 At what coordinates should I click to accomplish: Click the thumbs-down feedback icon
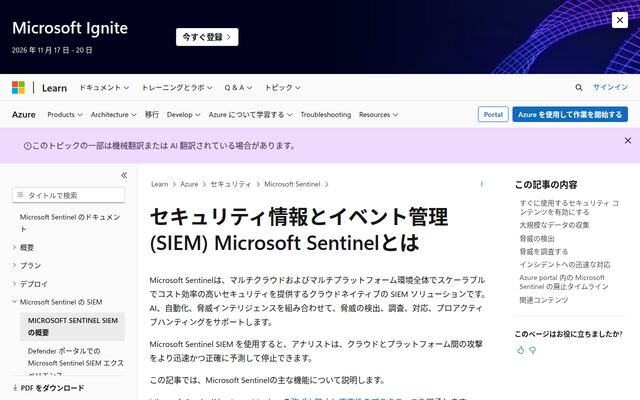point(533,350)
